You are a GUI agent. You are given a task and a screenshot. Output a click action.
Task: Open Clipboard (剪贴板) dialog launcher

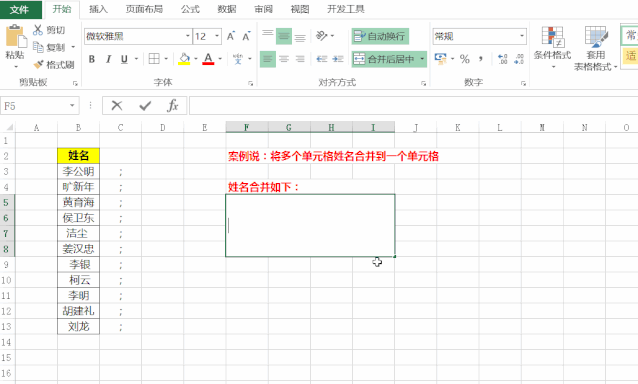point(75,83)
